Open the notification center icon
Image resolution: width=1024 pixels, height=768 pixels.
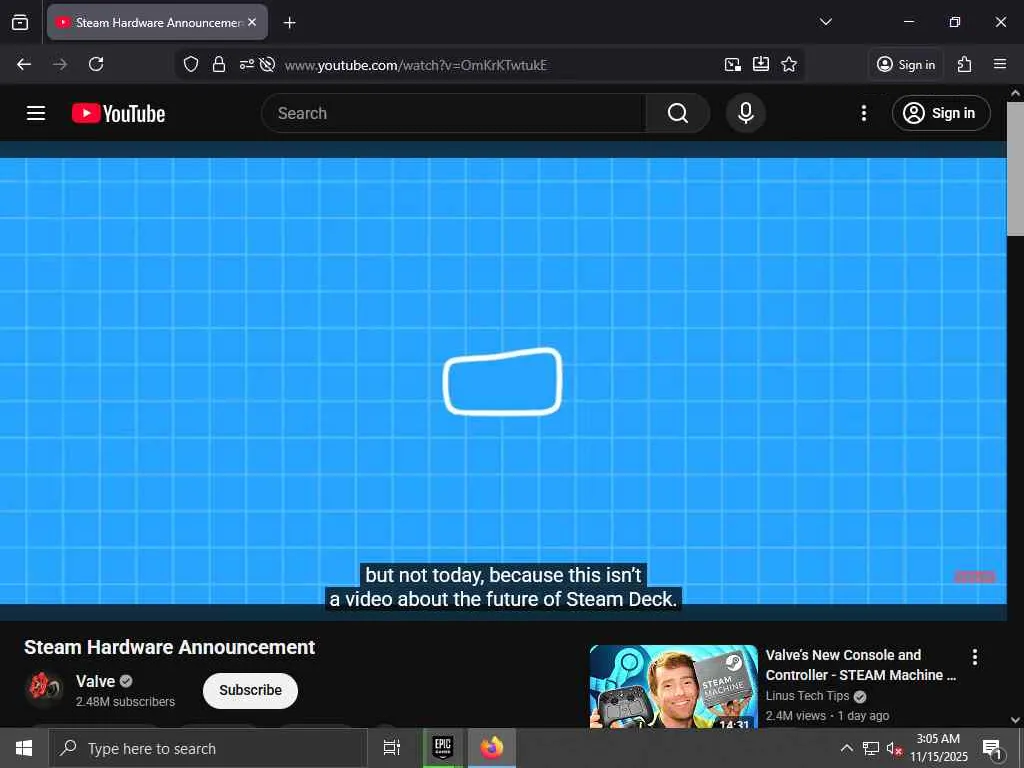(993, 749)
